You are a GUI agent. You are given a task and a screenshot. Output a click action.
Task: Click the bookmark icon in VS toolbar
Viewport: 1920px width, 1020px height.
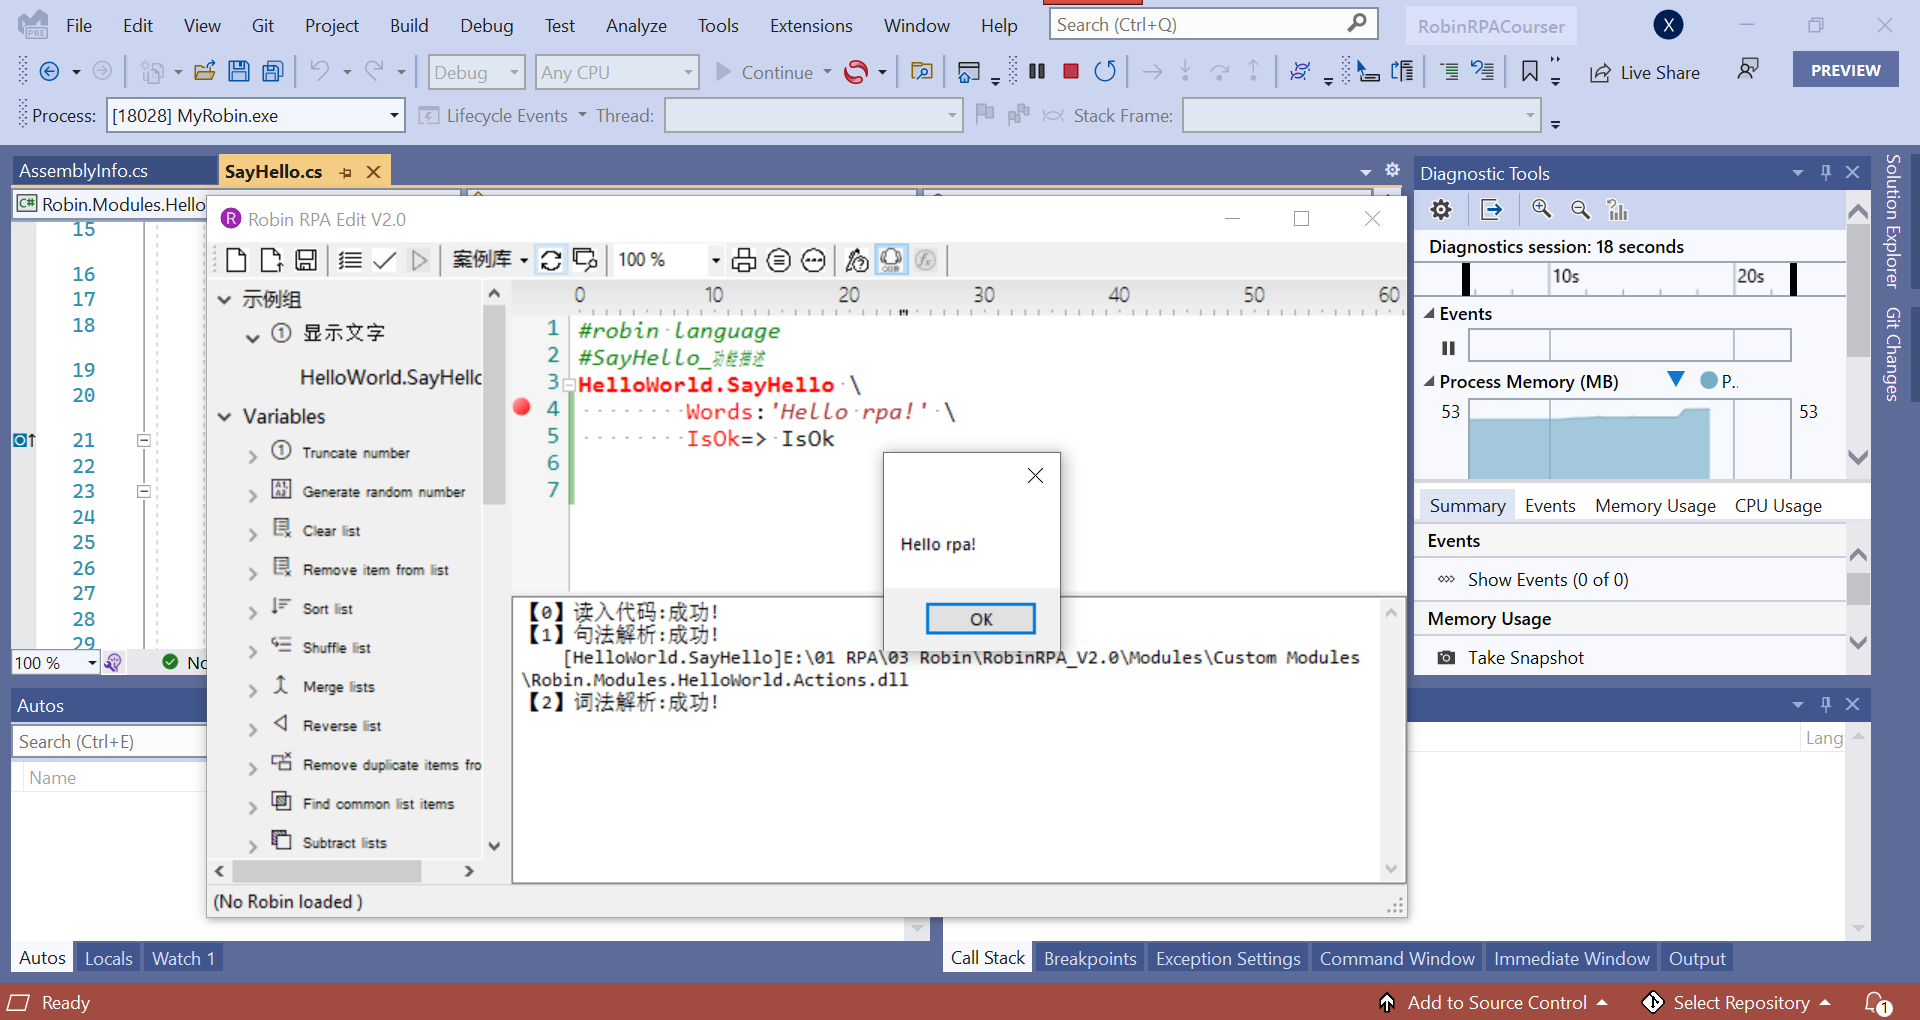tap(1529, 71)
